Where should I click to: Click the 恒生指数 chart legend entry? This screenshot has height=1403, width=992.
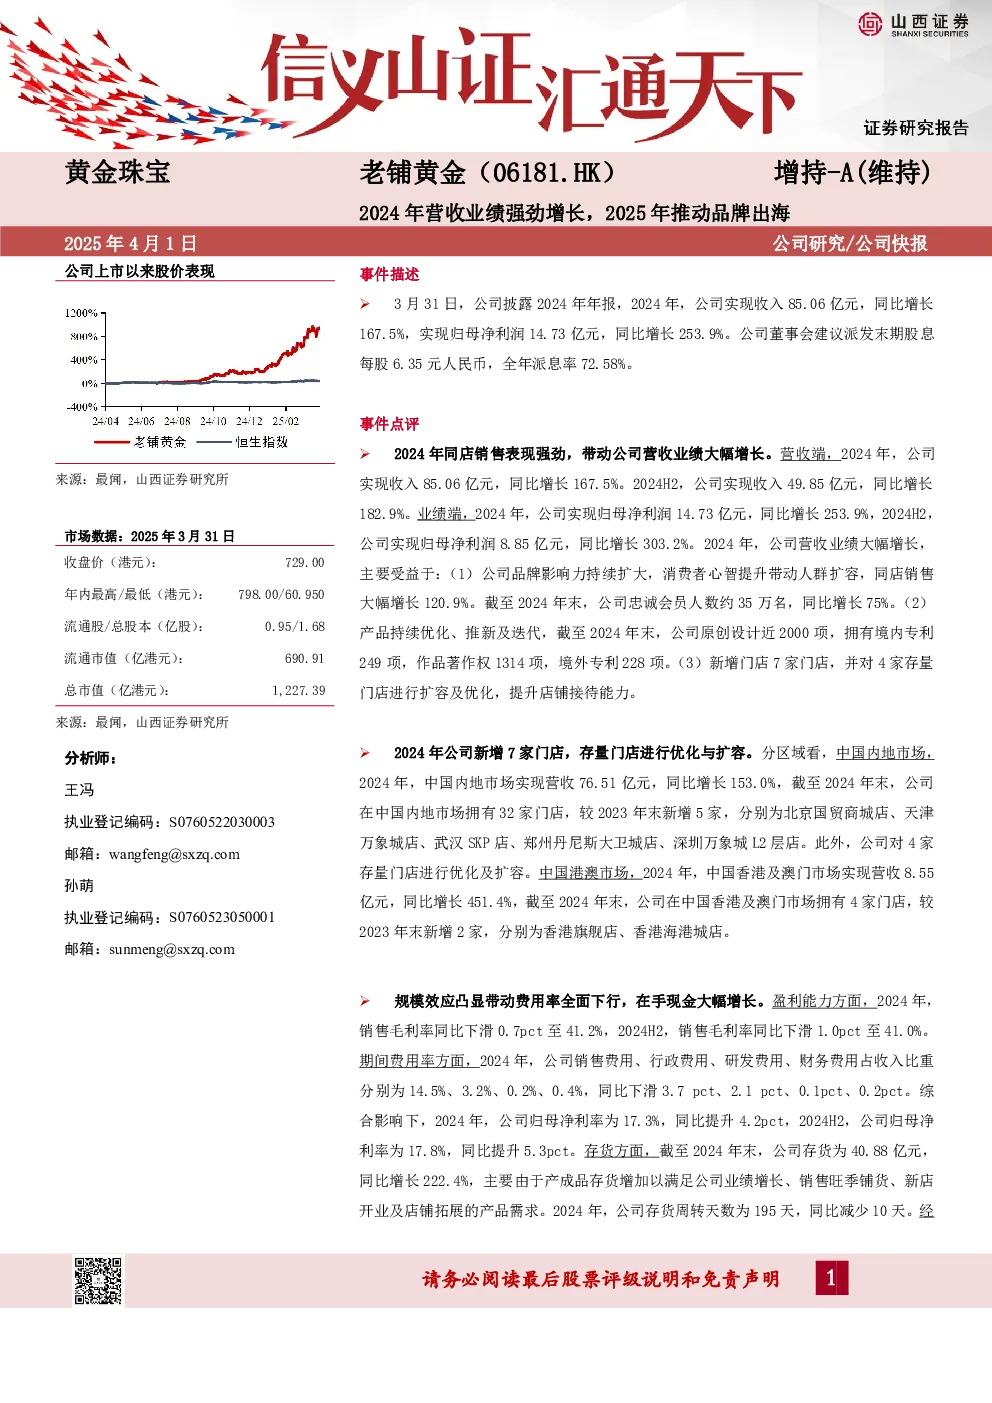242,441
